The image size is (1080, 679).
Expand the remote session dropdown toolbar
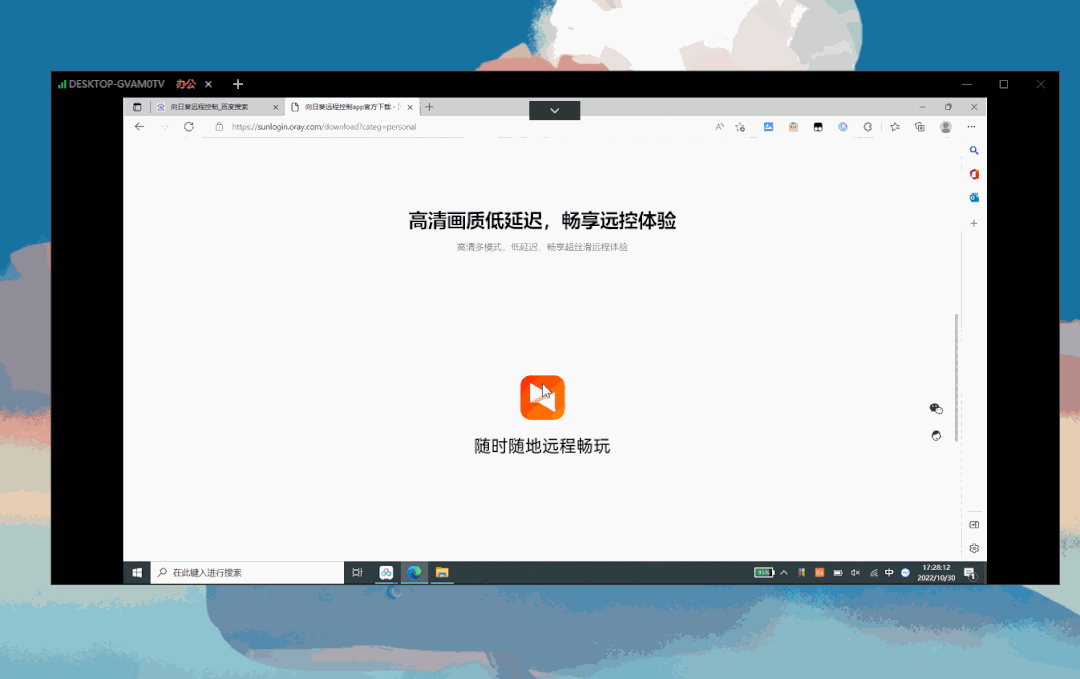[554, 110]
